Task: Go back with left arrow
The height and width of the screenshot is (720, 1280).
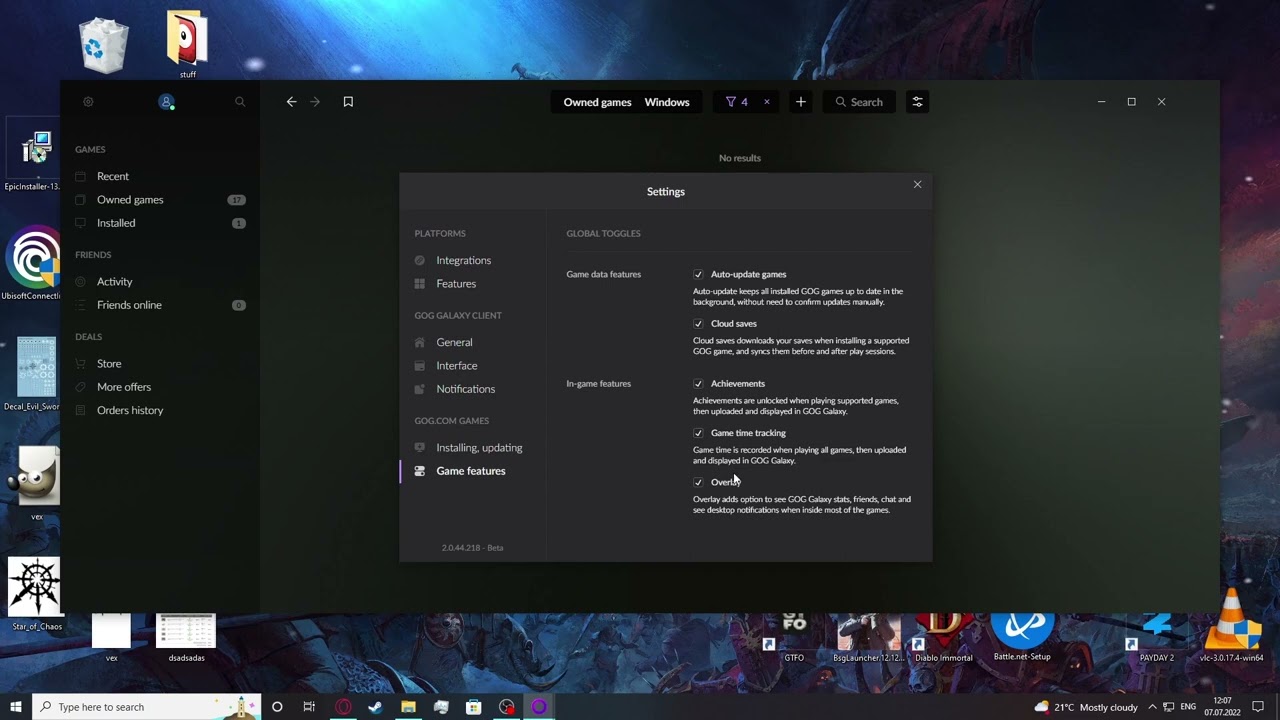Action: (291, 102)
